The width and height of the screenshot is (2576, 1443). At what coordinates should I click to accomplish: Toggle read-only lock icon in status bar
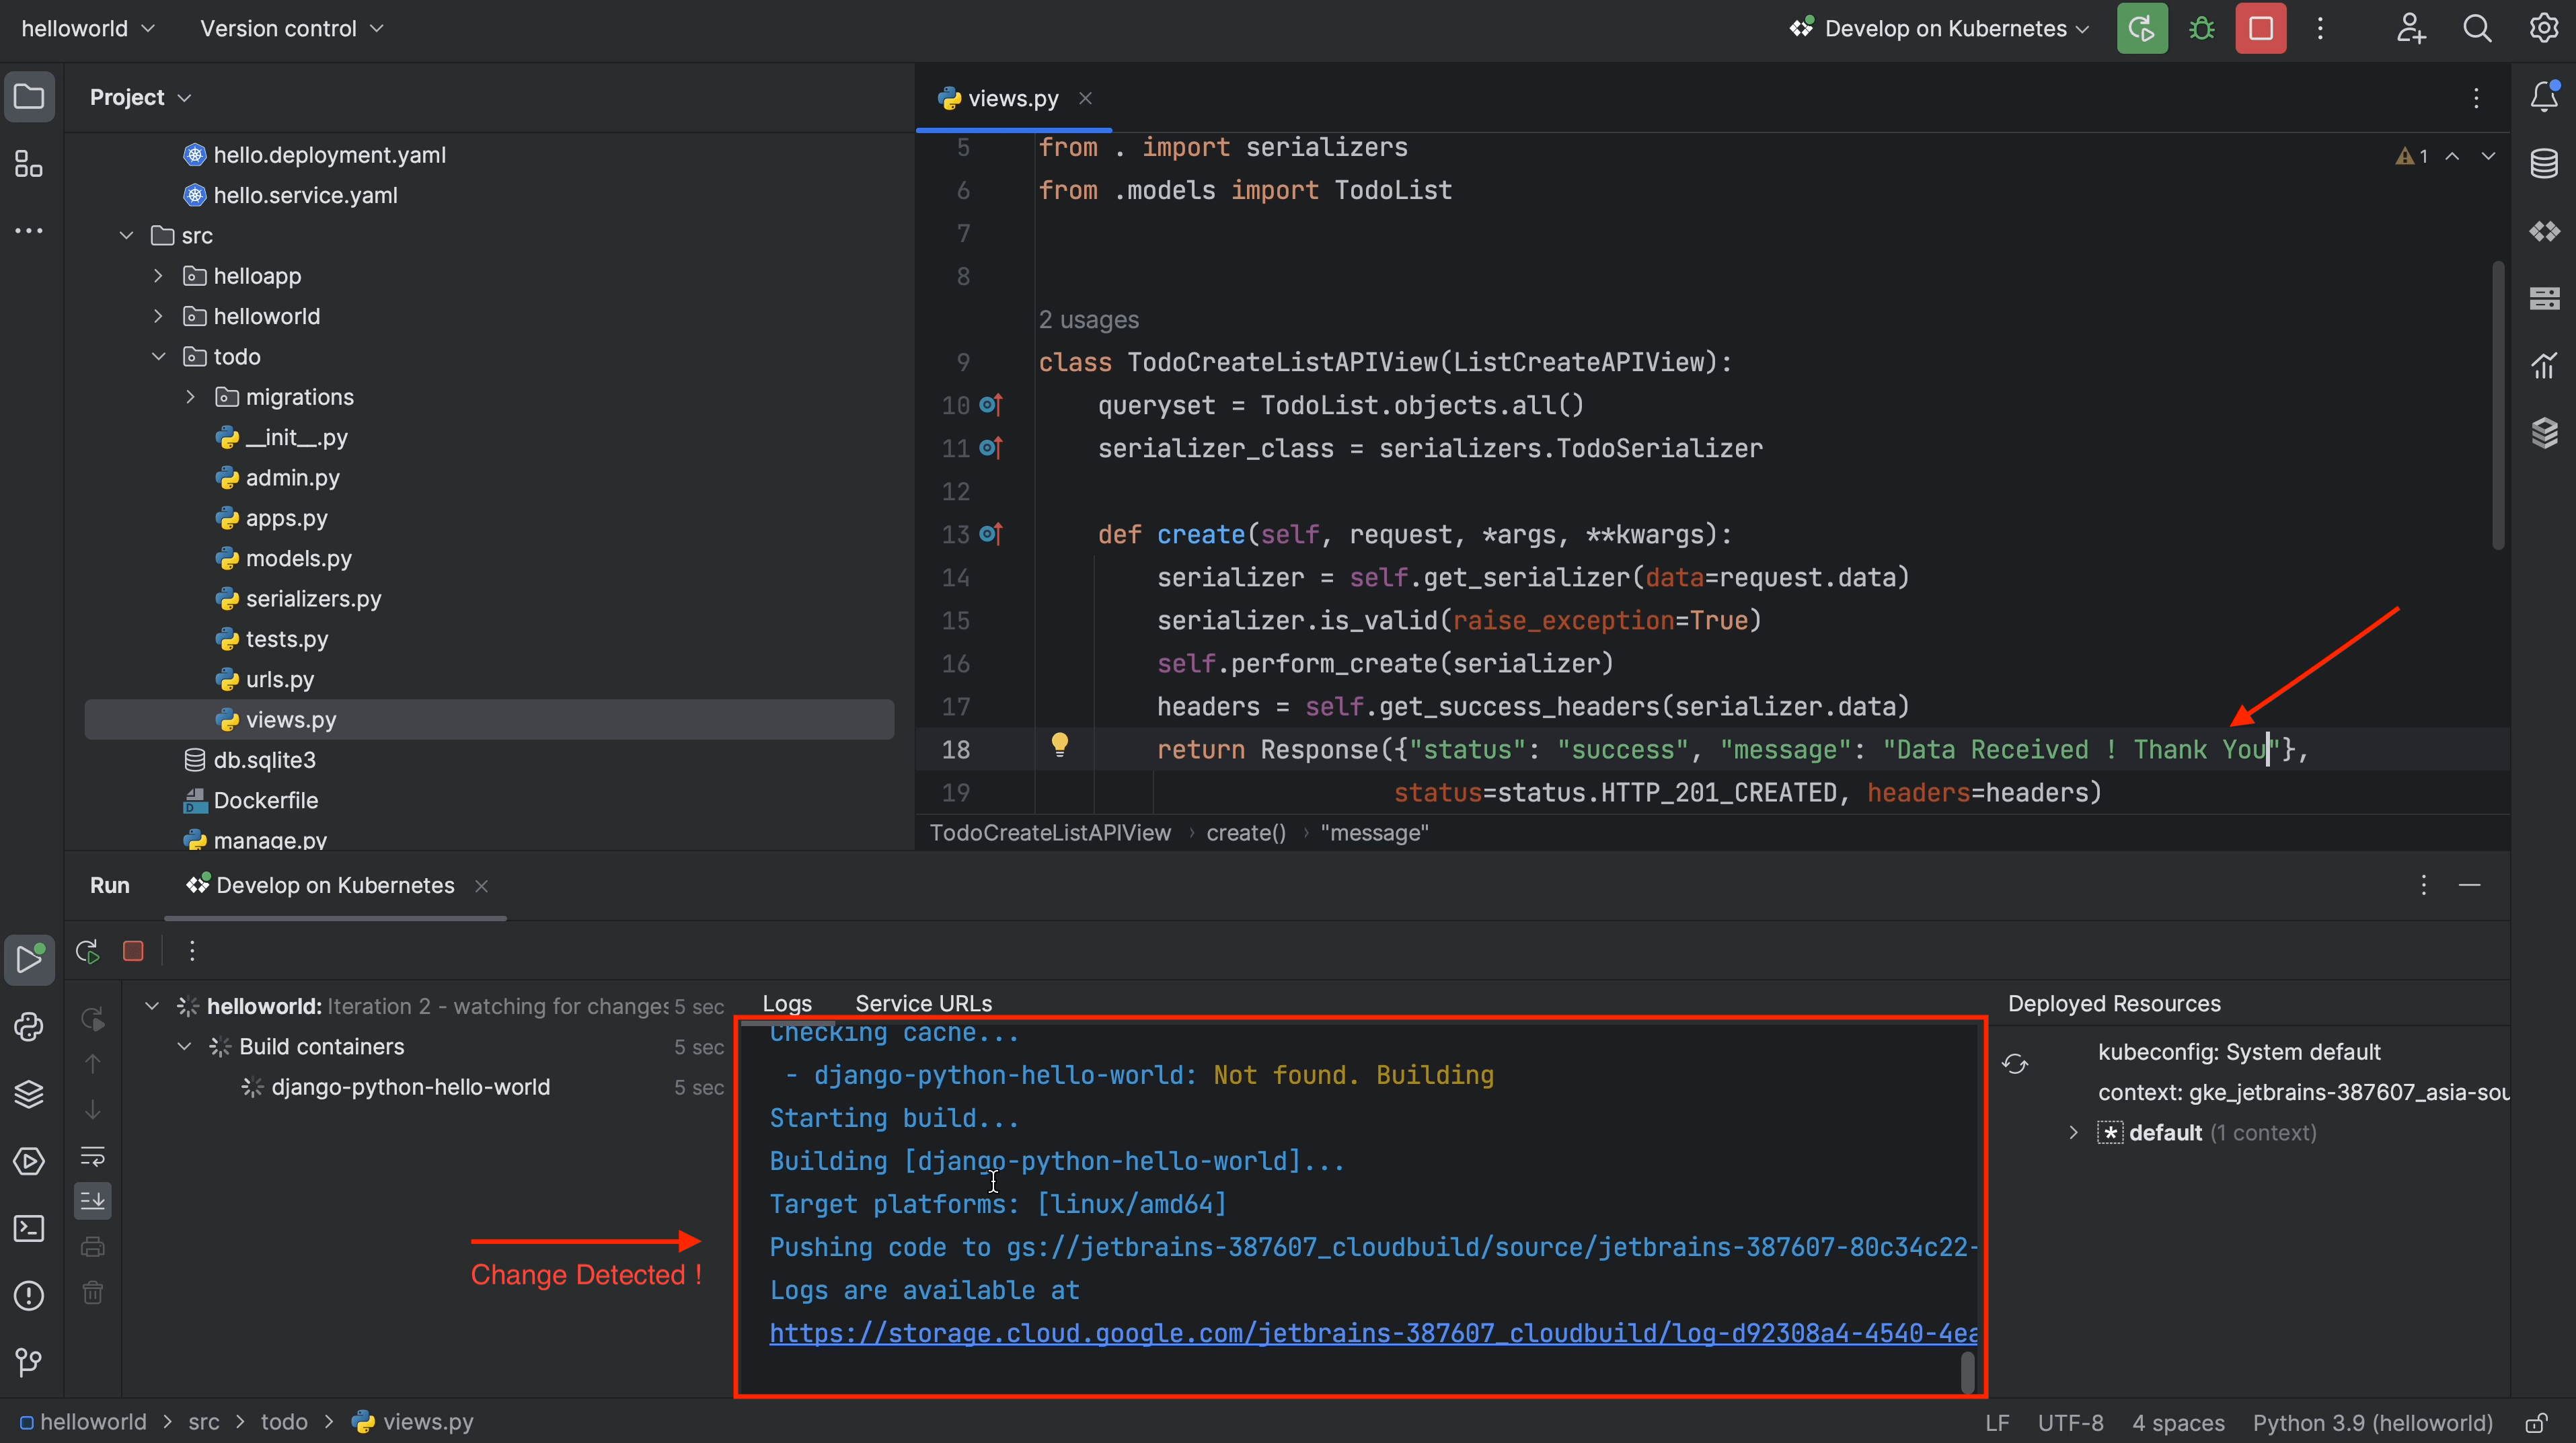2535,1423
